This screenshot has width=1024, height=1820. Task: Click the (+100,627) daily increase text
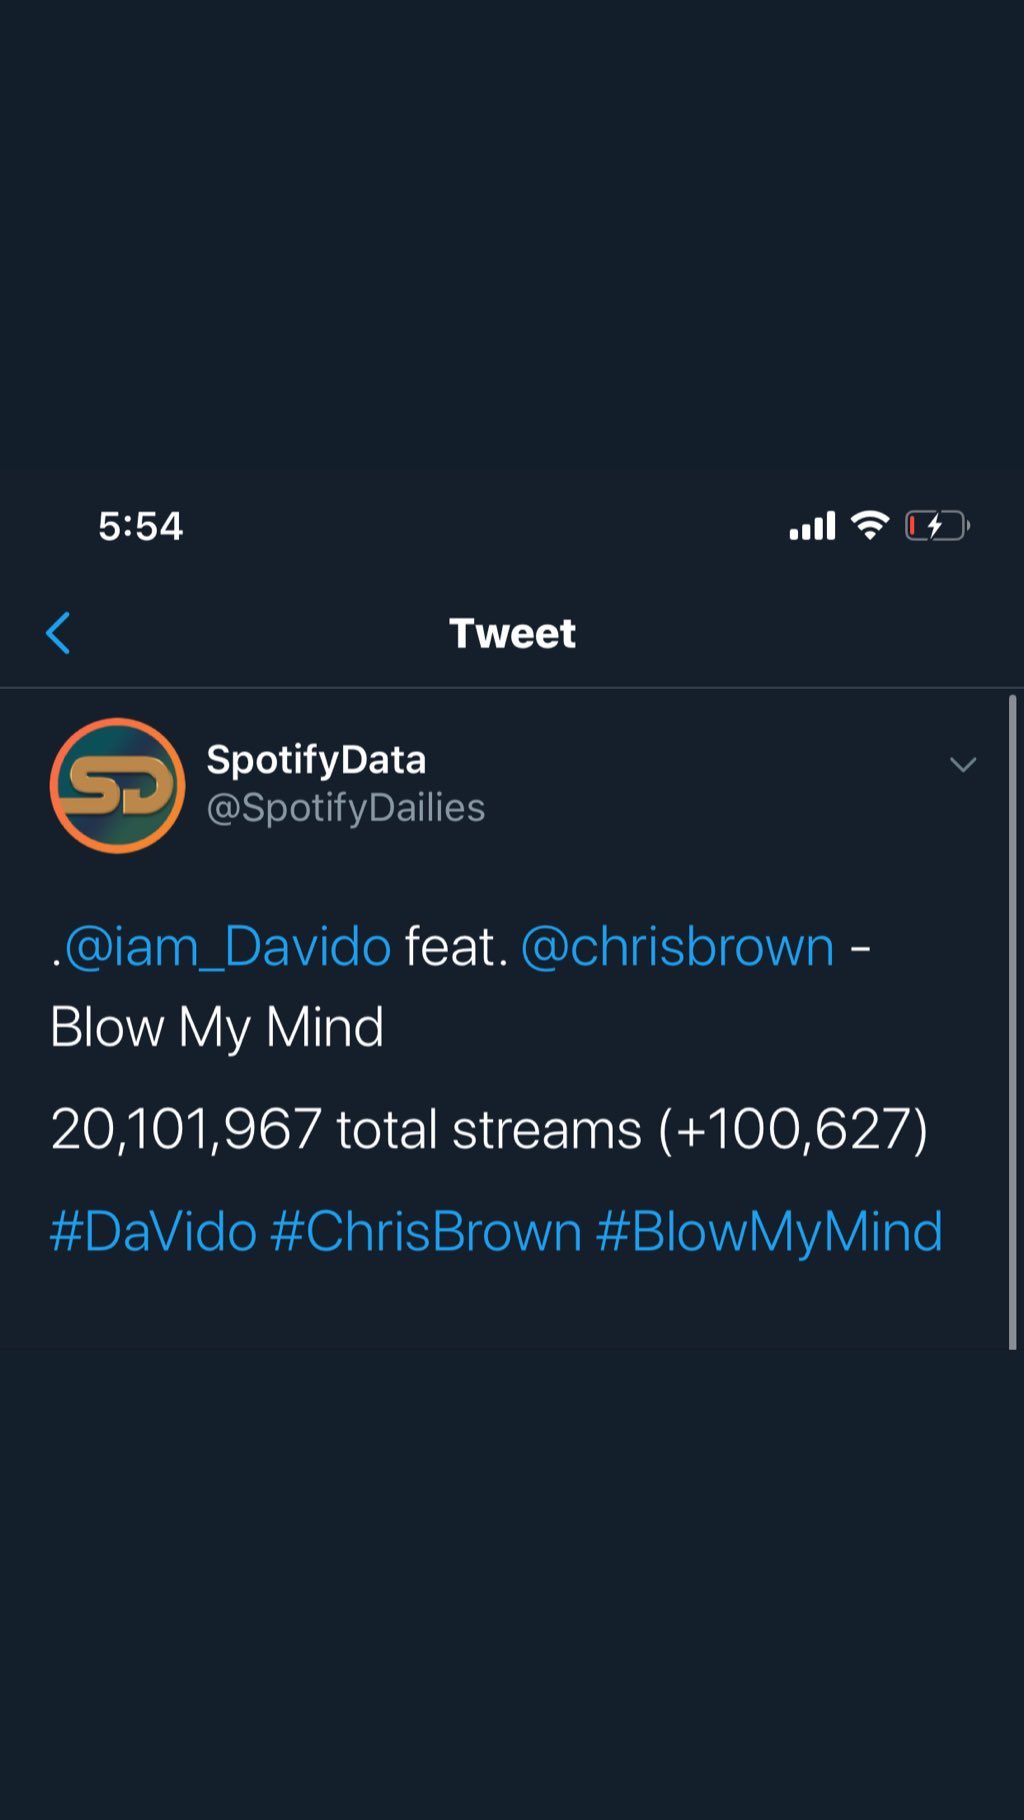point(792,1130)
